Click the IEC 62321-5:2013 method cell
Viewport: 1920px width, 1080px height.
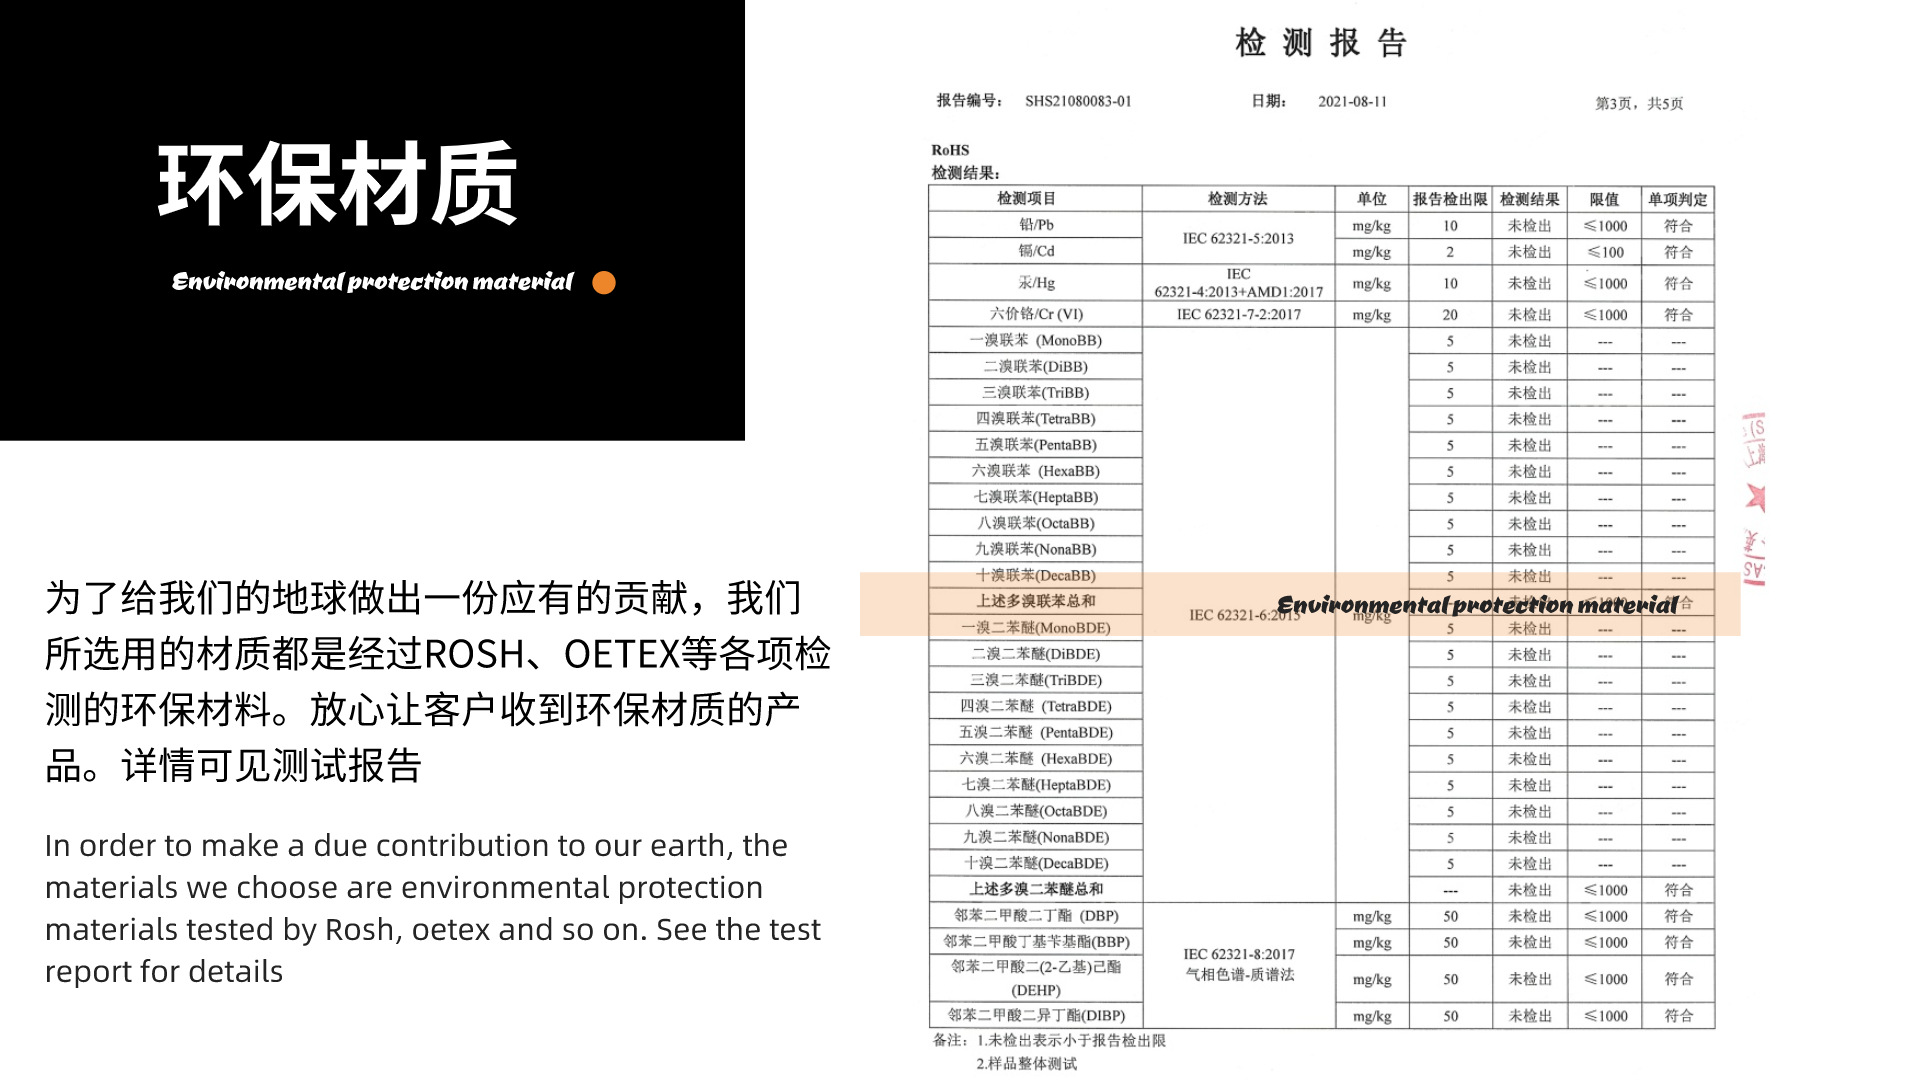[x=1237, y=238]
